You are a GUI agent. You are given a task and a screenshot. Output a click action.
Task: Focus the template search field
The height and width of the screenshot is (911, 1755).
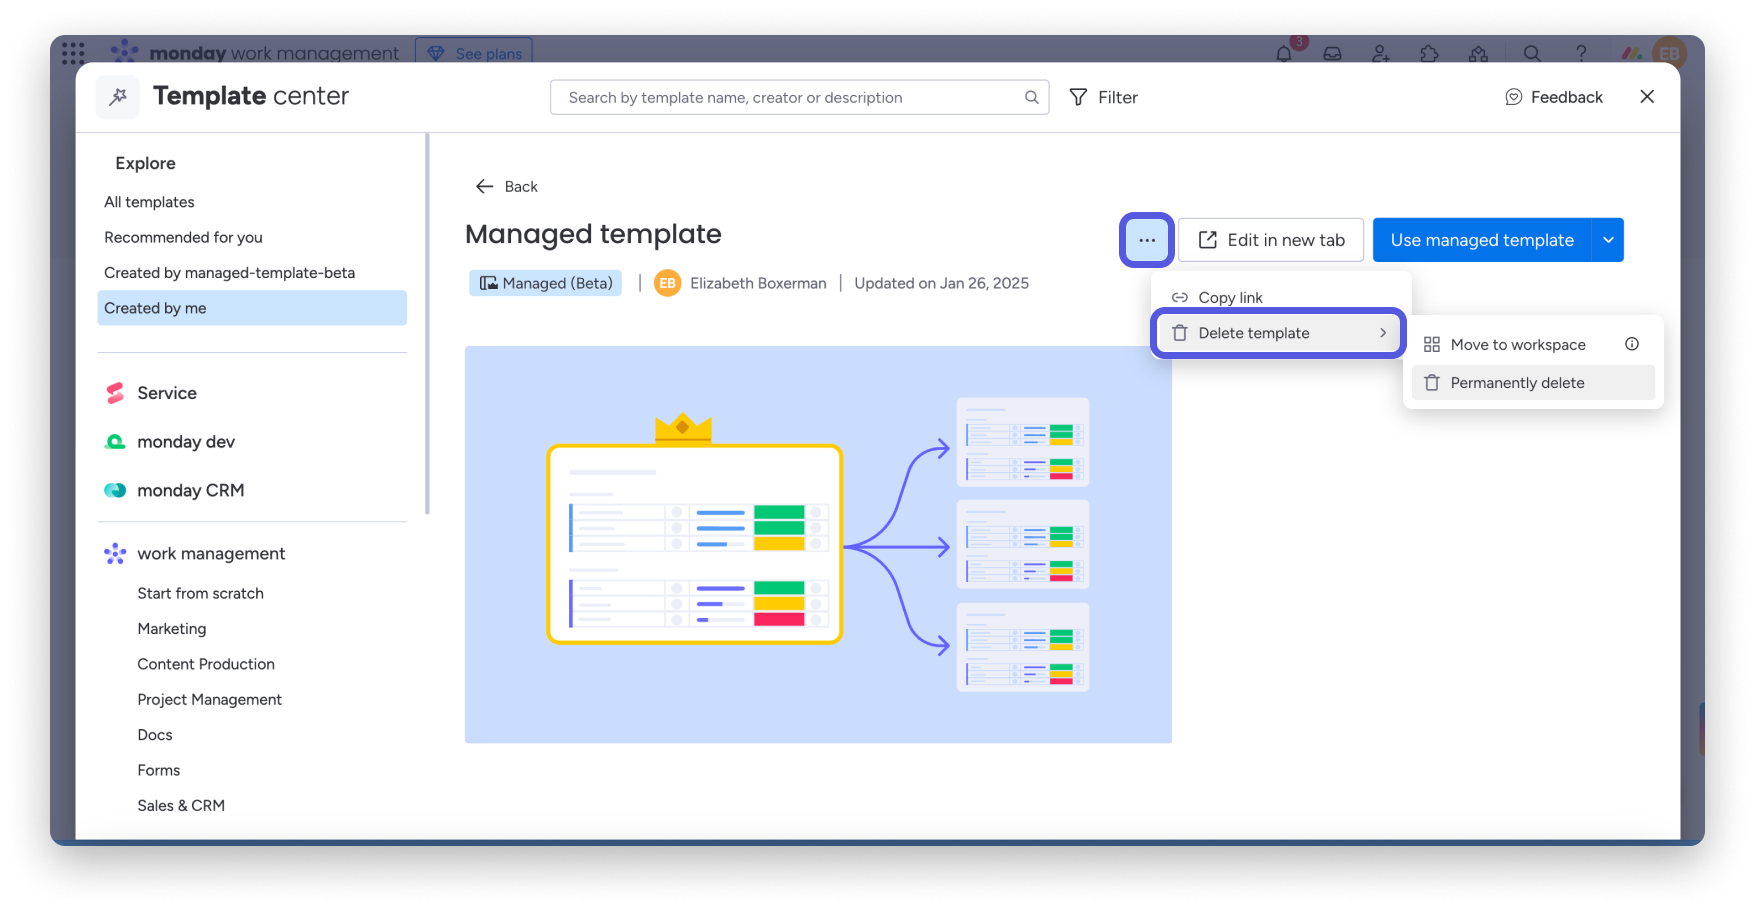(799, 97)
